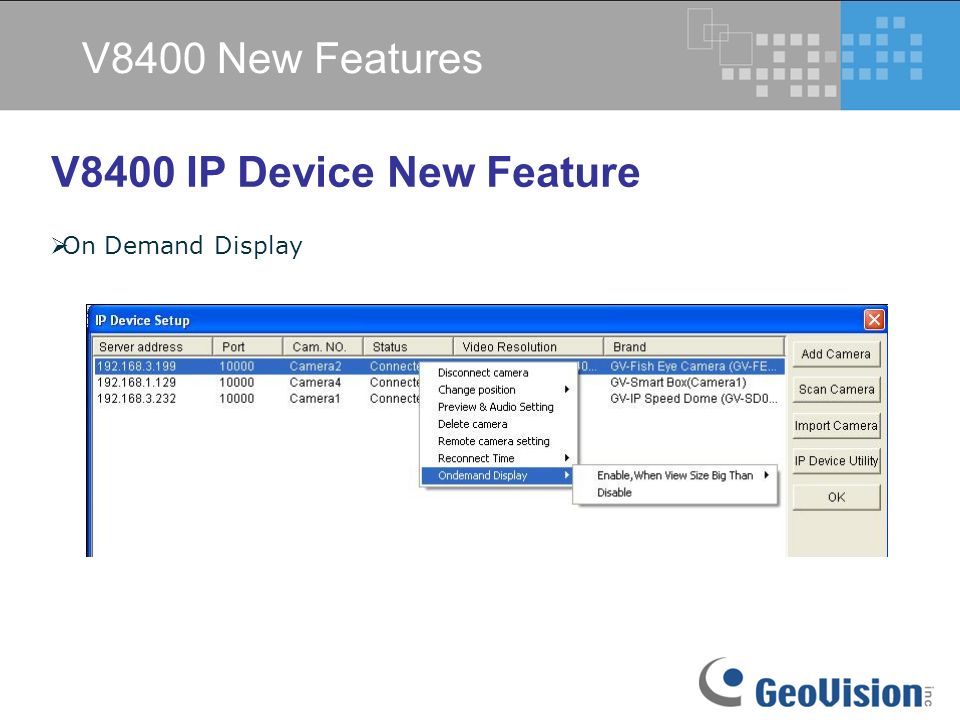Click the Cam. NO. column header
This screenshot has width=960, height=720.
pyautogui.click(x=323, y=347)
